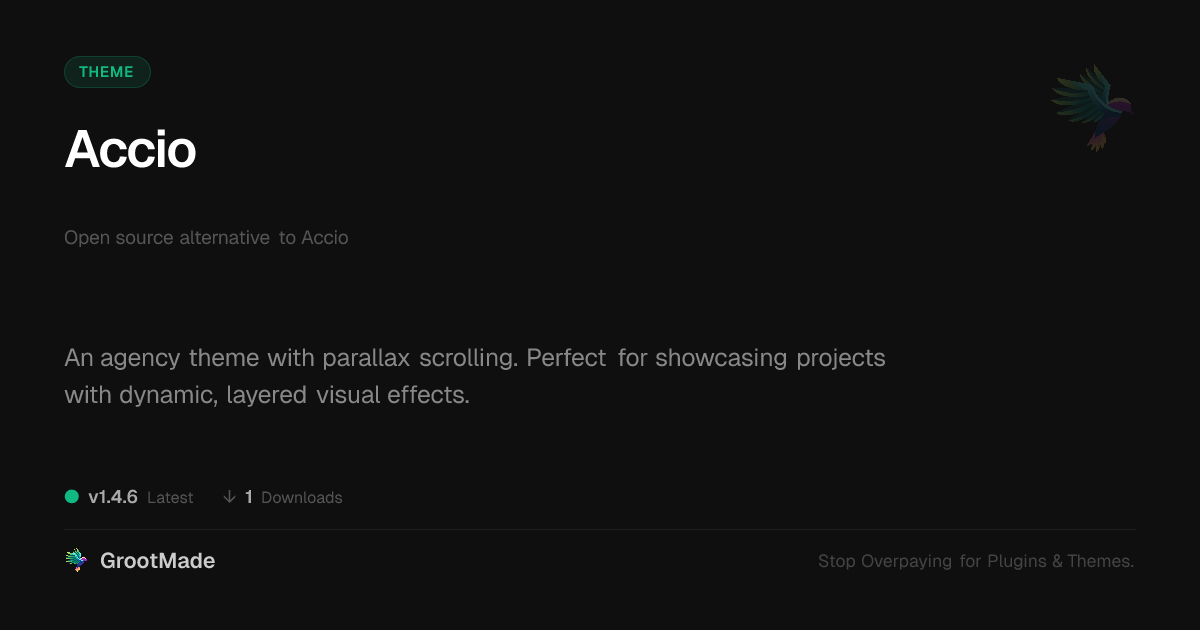Image resolution: width=1200 pixels, height=630 pixels.
Task: Click the green status dot
Action: click(x=72, y=497)
